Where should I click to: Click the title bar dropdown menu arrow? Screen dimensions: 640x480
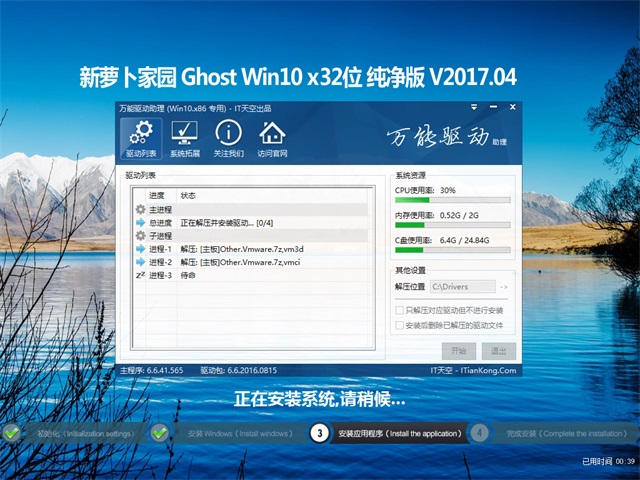pos(474,107)
